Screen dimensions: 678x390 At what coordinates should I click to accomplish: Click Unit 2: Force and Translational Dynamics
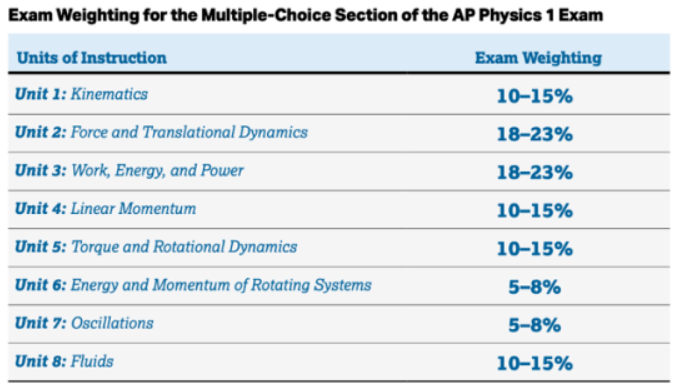161,132
